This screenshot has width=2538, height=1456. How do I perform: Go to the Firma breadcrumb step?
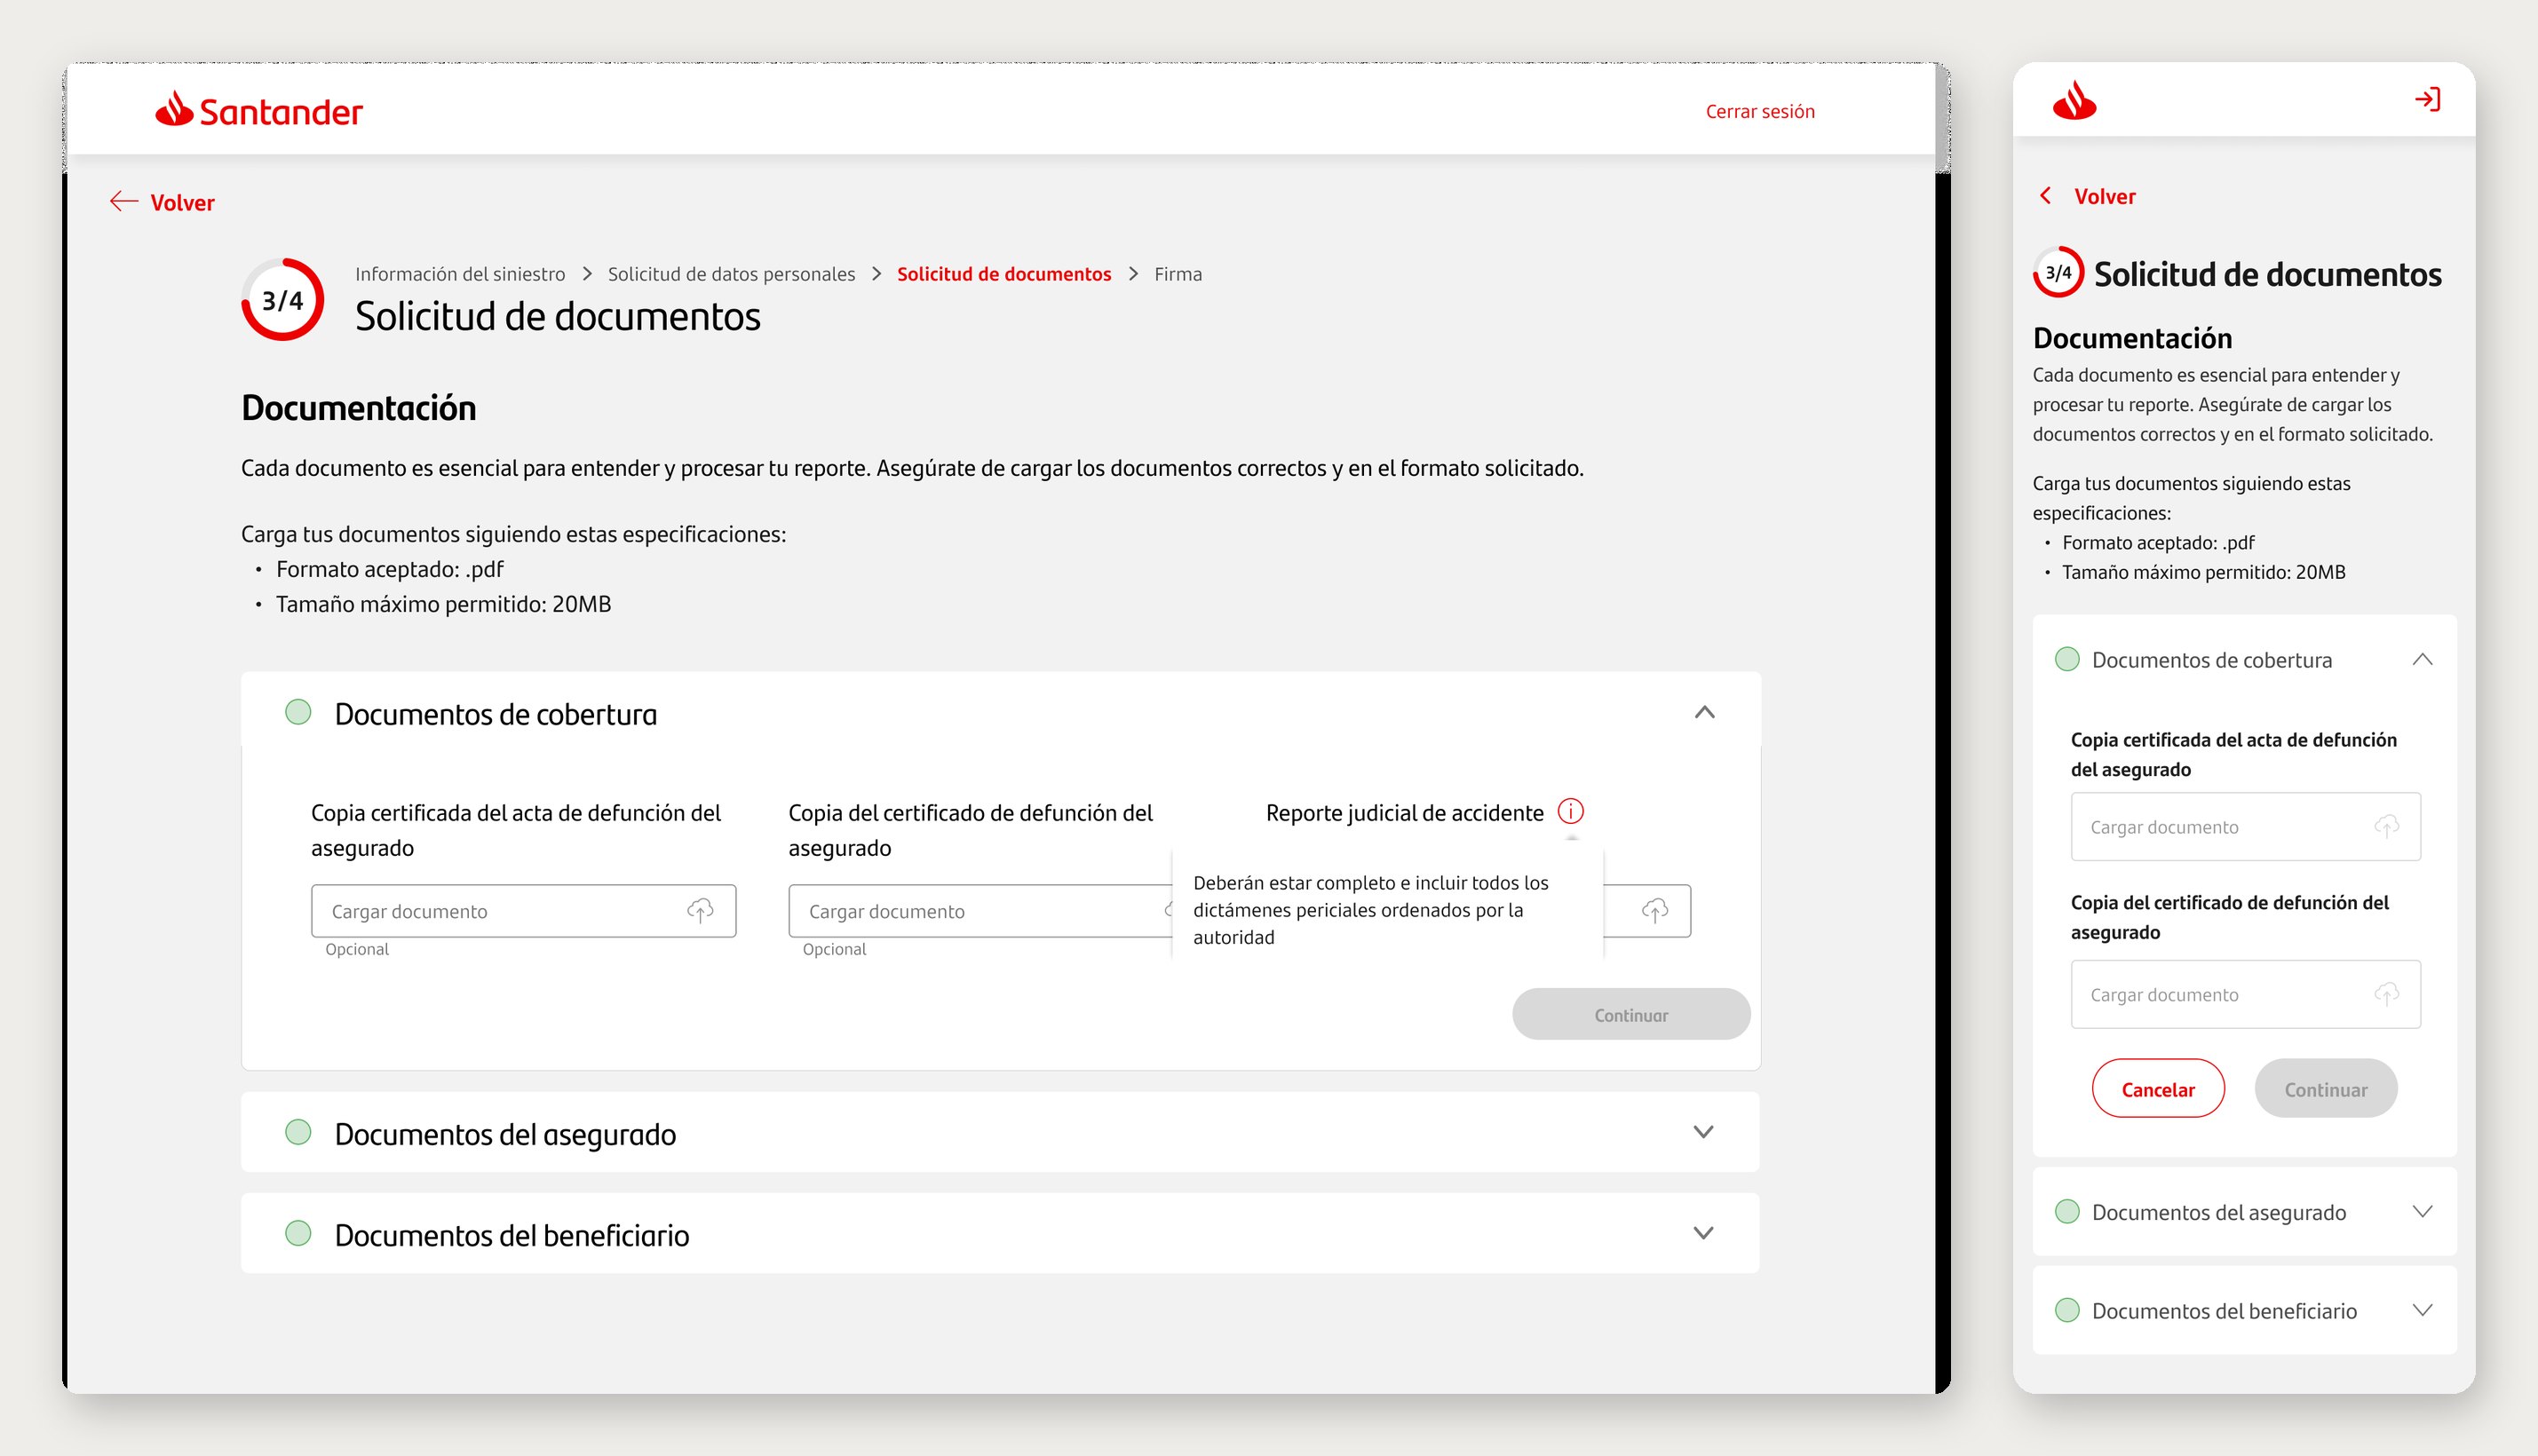point(1178,274)
